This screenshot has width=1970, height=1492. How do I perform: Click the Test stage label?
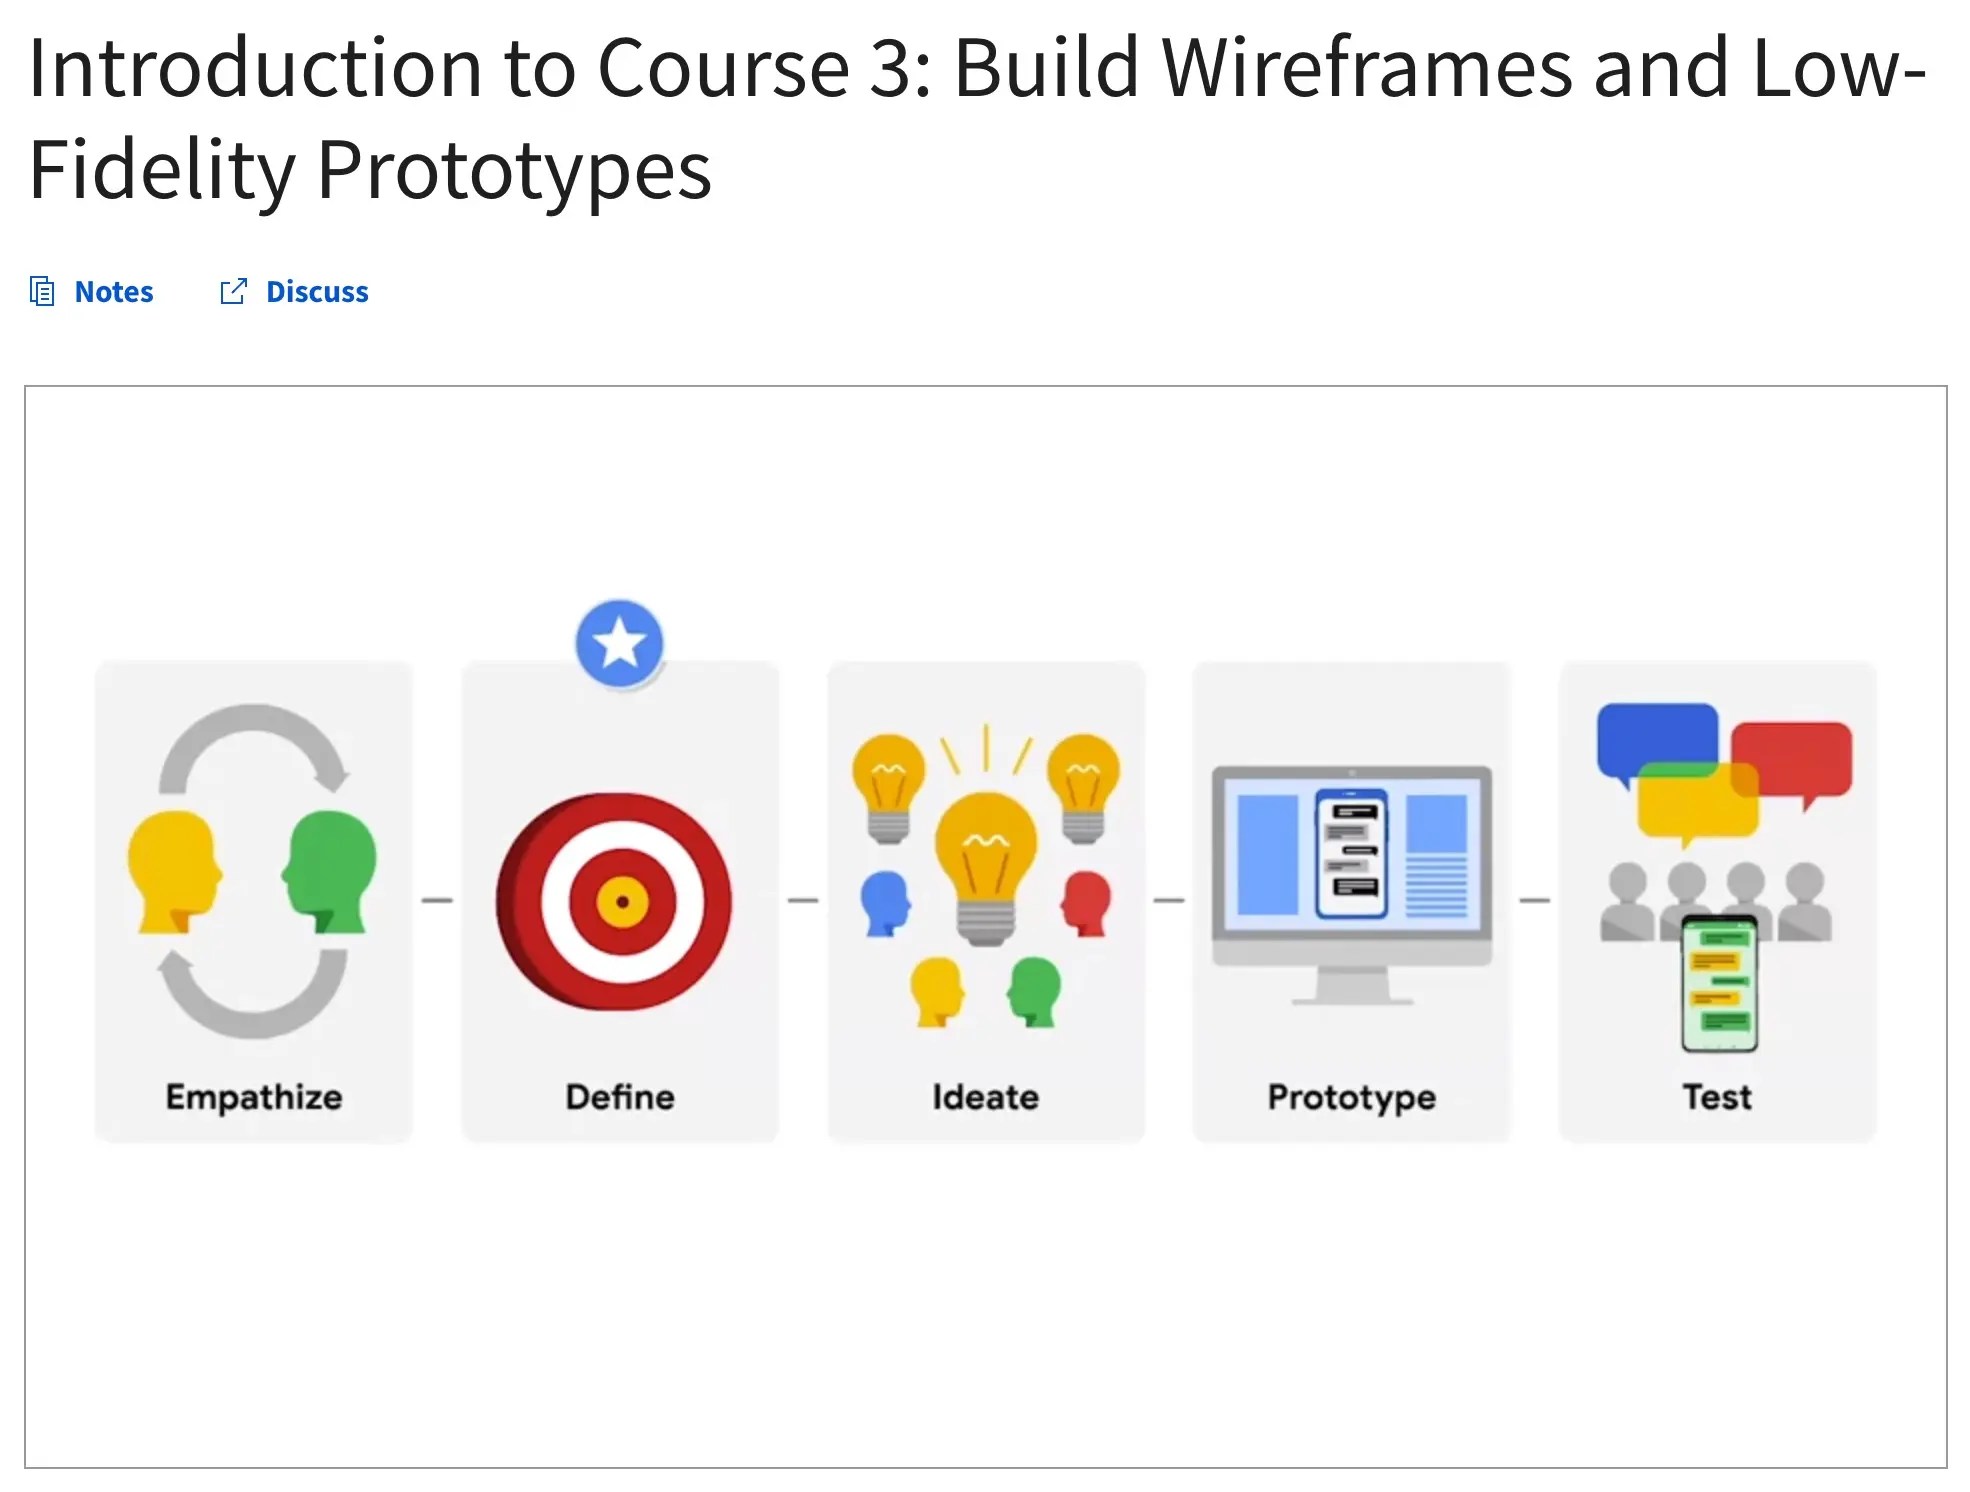click(x=1717, y=1096)
